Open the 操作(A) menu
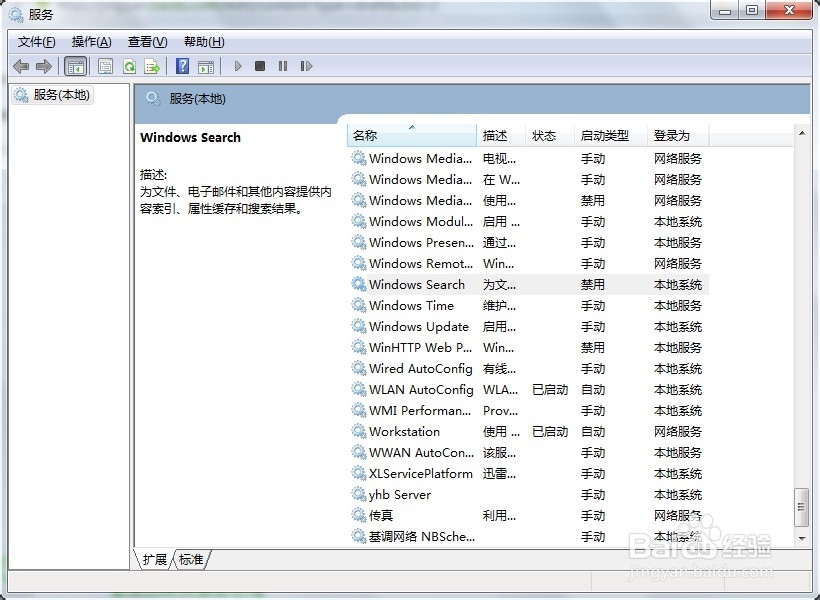The width and height of the screenshot is (820, 600). (x=92, y=42)
